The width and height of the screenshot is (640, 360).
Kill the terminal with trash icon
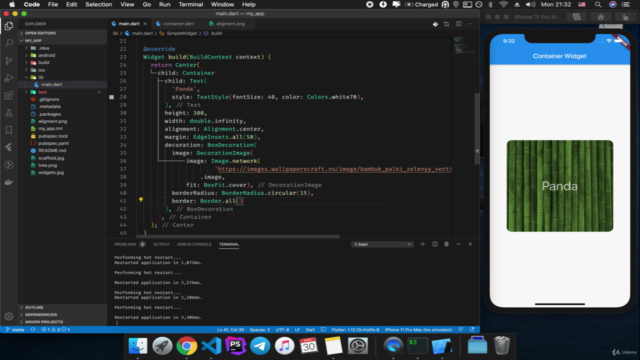[447, 244]
